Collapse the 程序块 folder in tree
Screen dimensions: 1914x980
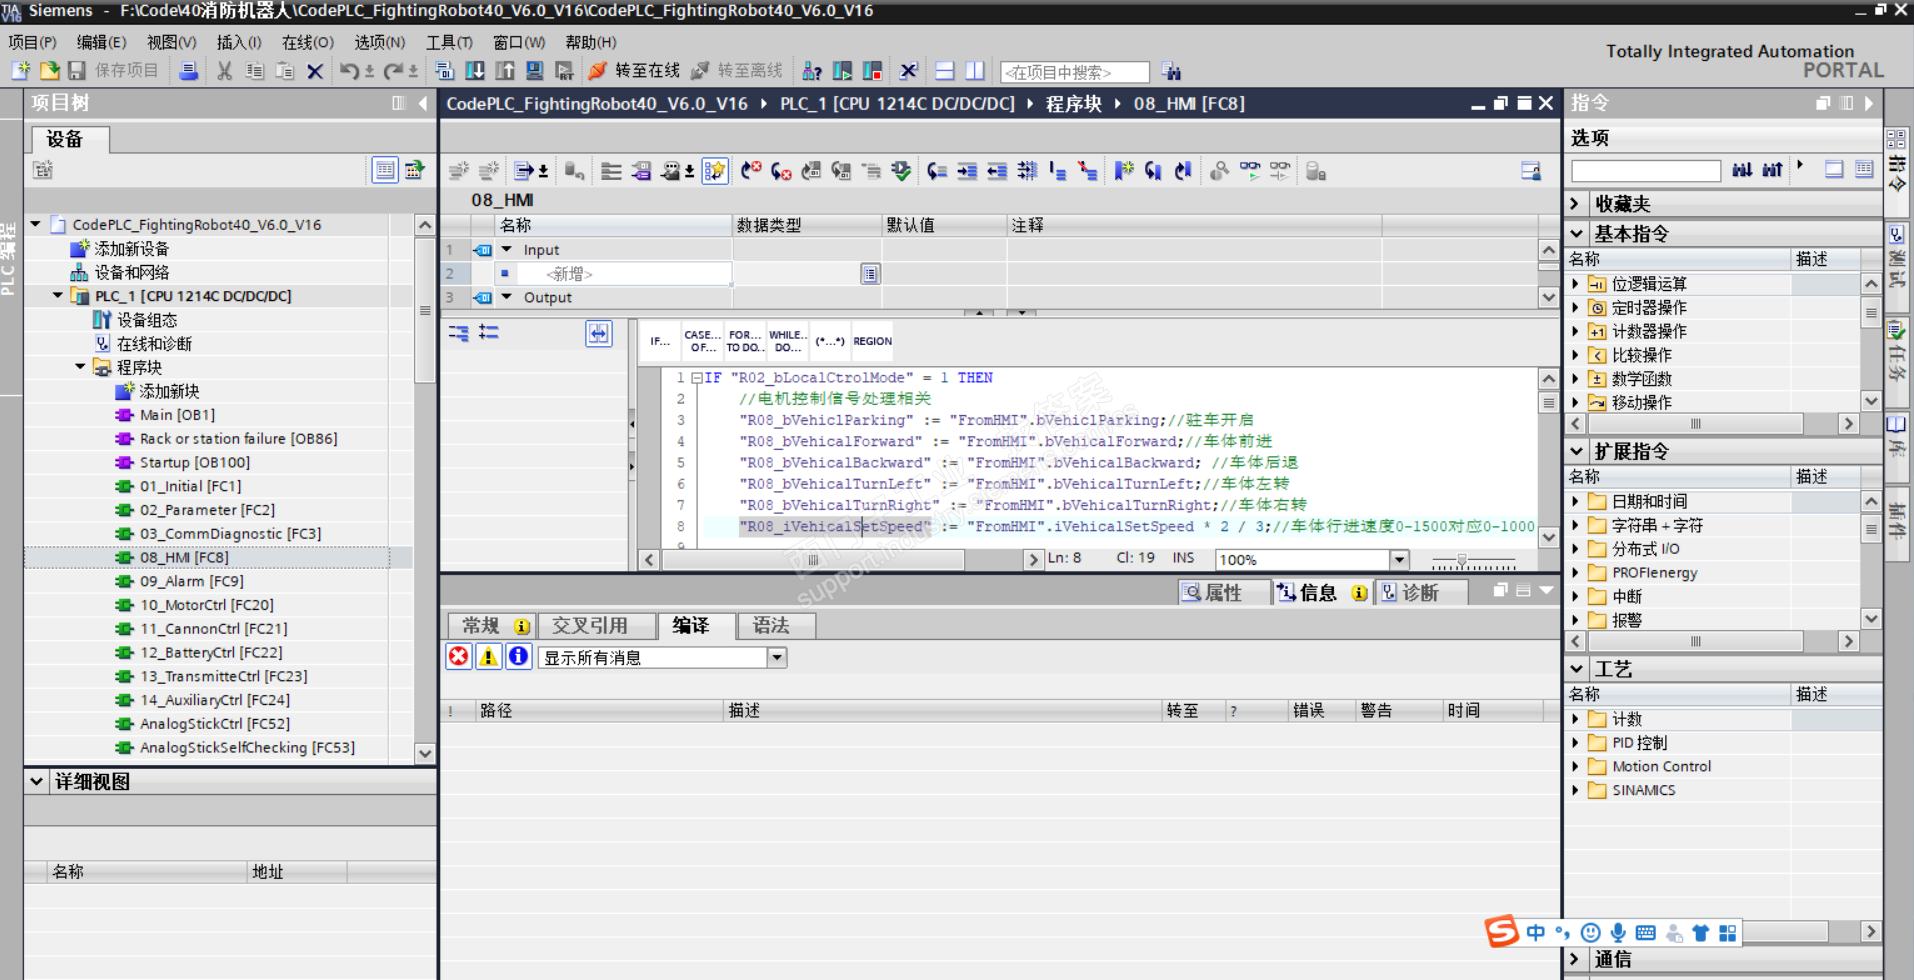coord(81,367)
